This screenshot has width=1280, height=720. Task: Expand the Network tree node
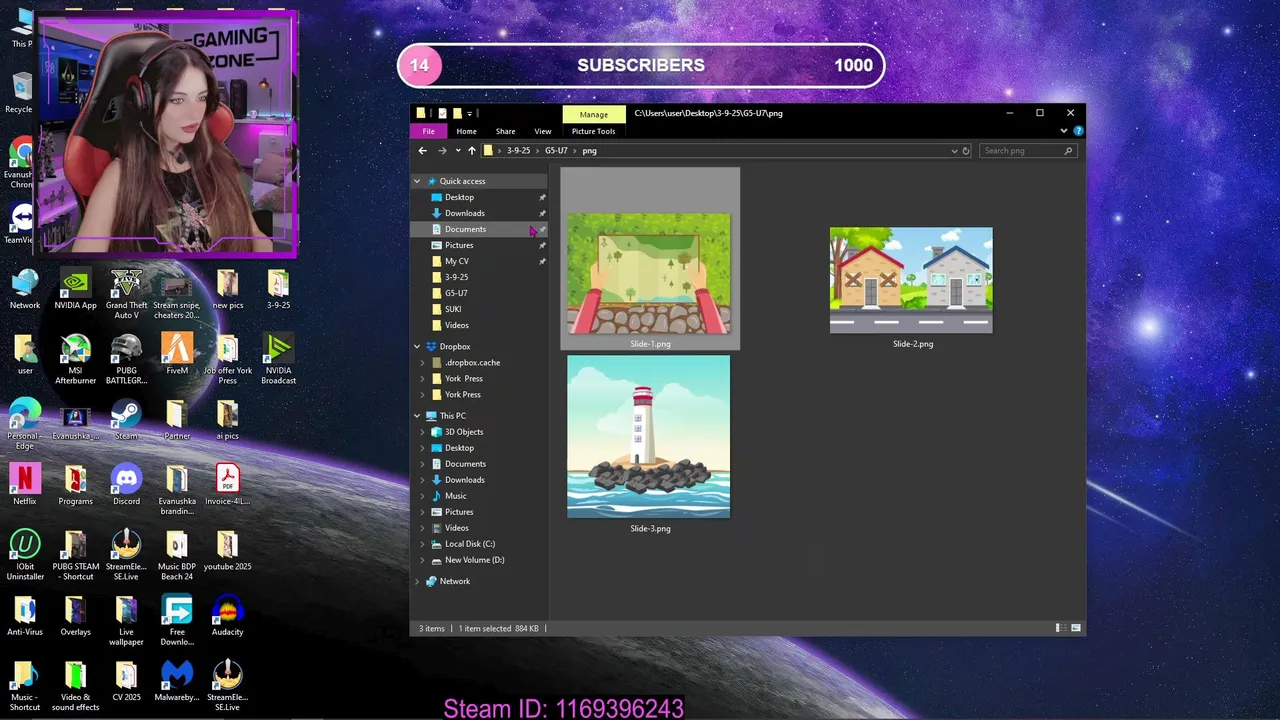pos(417,581)
